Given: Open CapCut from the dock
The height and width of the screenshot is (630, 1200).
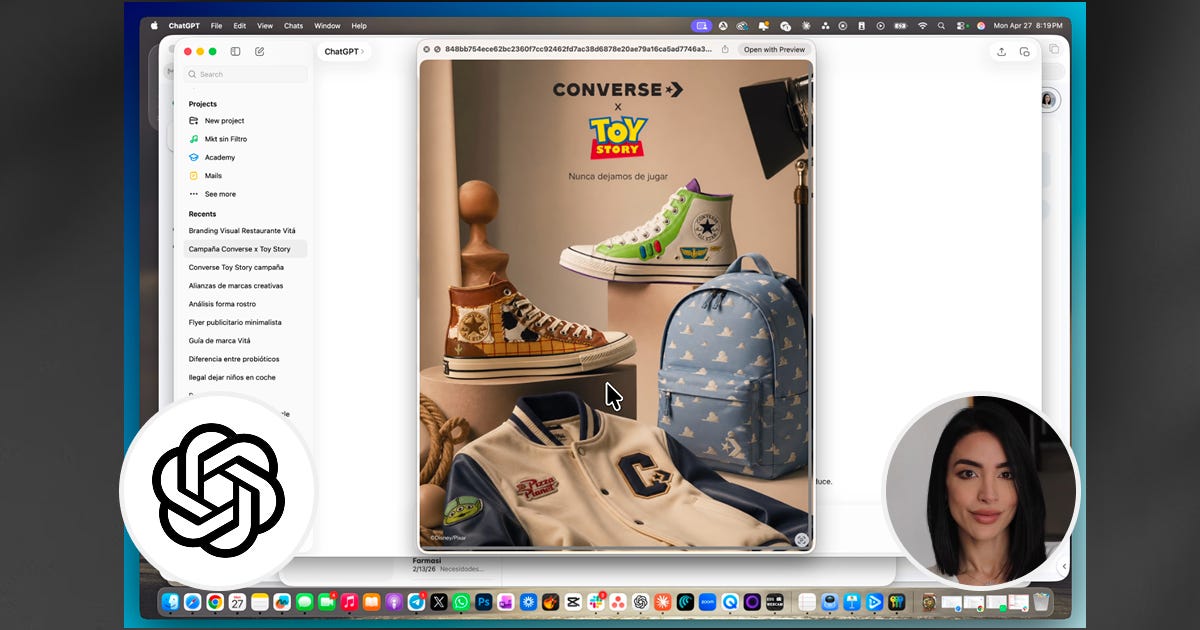Looking at the screenshot, I should [573, 602].
